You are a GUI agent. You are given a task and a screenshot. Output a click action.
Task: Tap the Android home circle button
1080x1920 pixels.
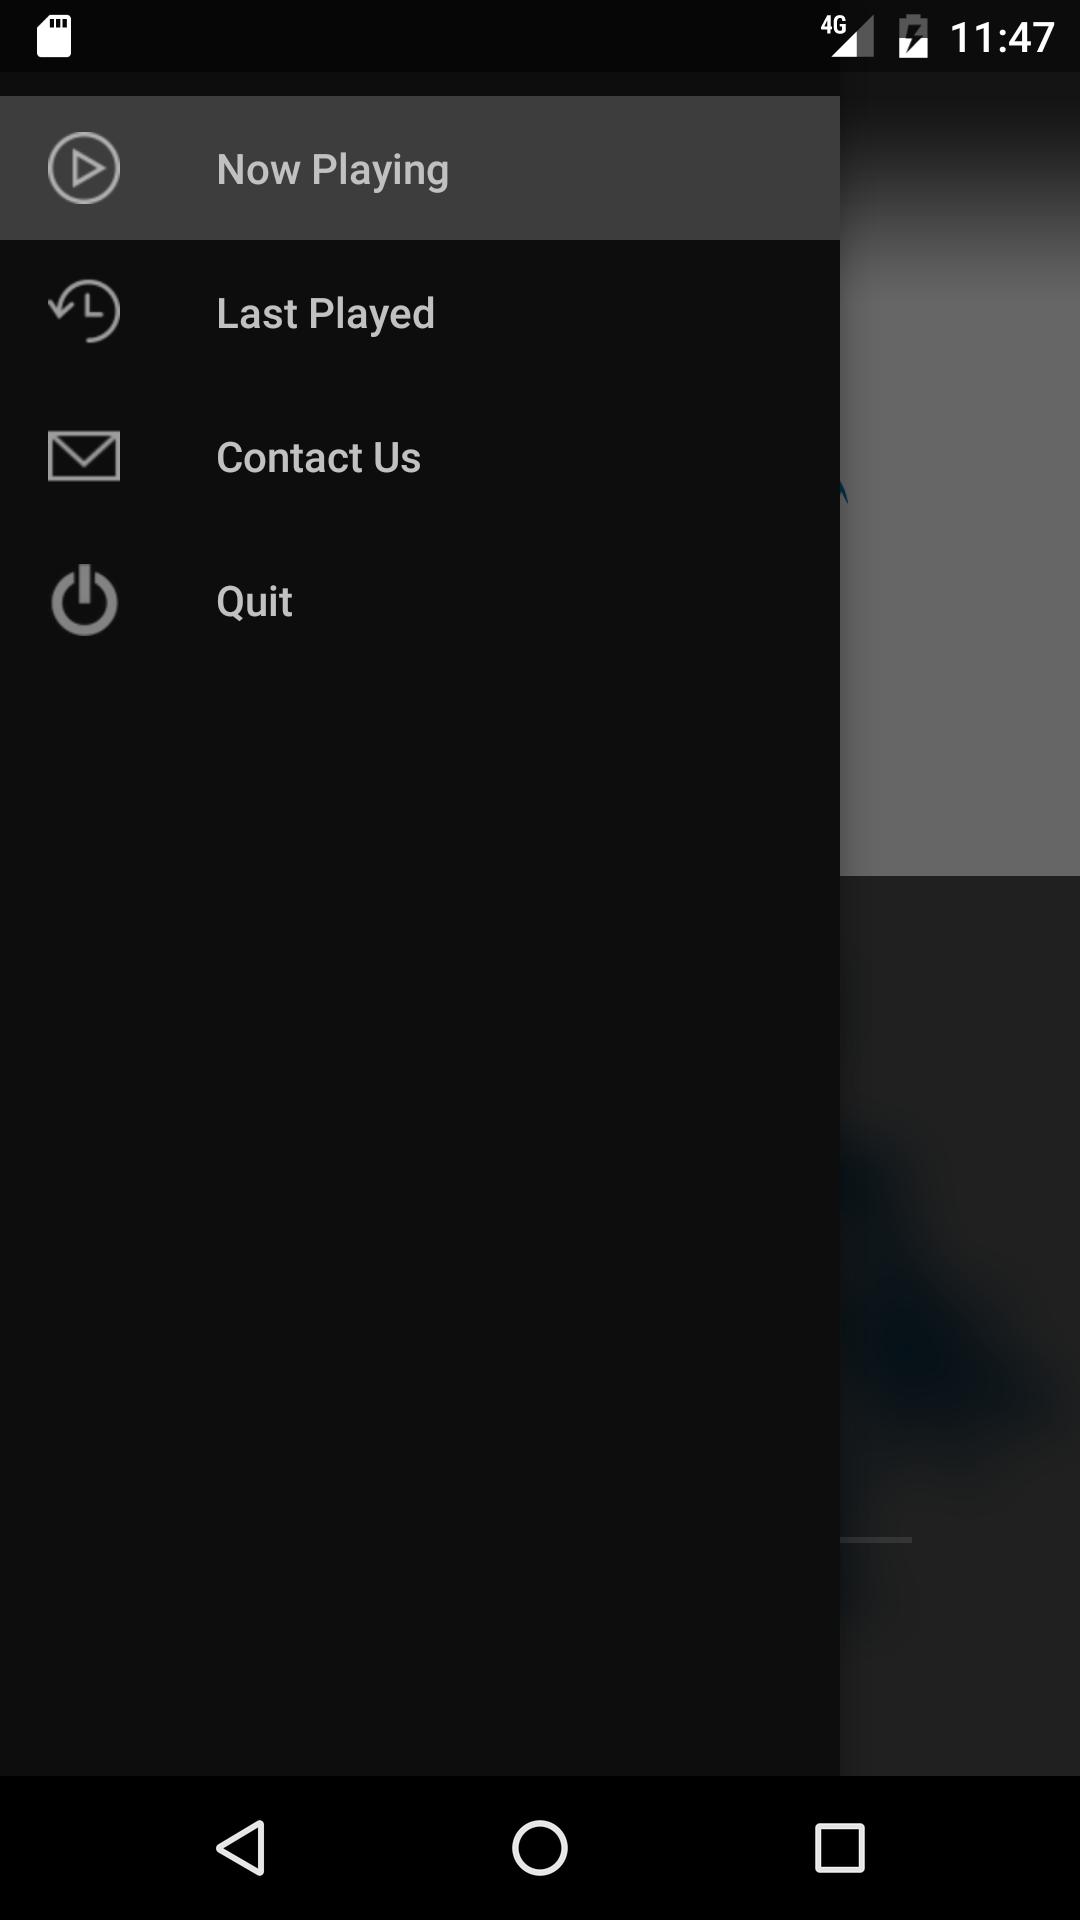[540, 1848]
